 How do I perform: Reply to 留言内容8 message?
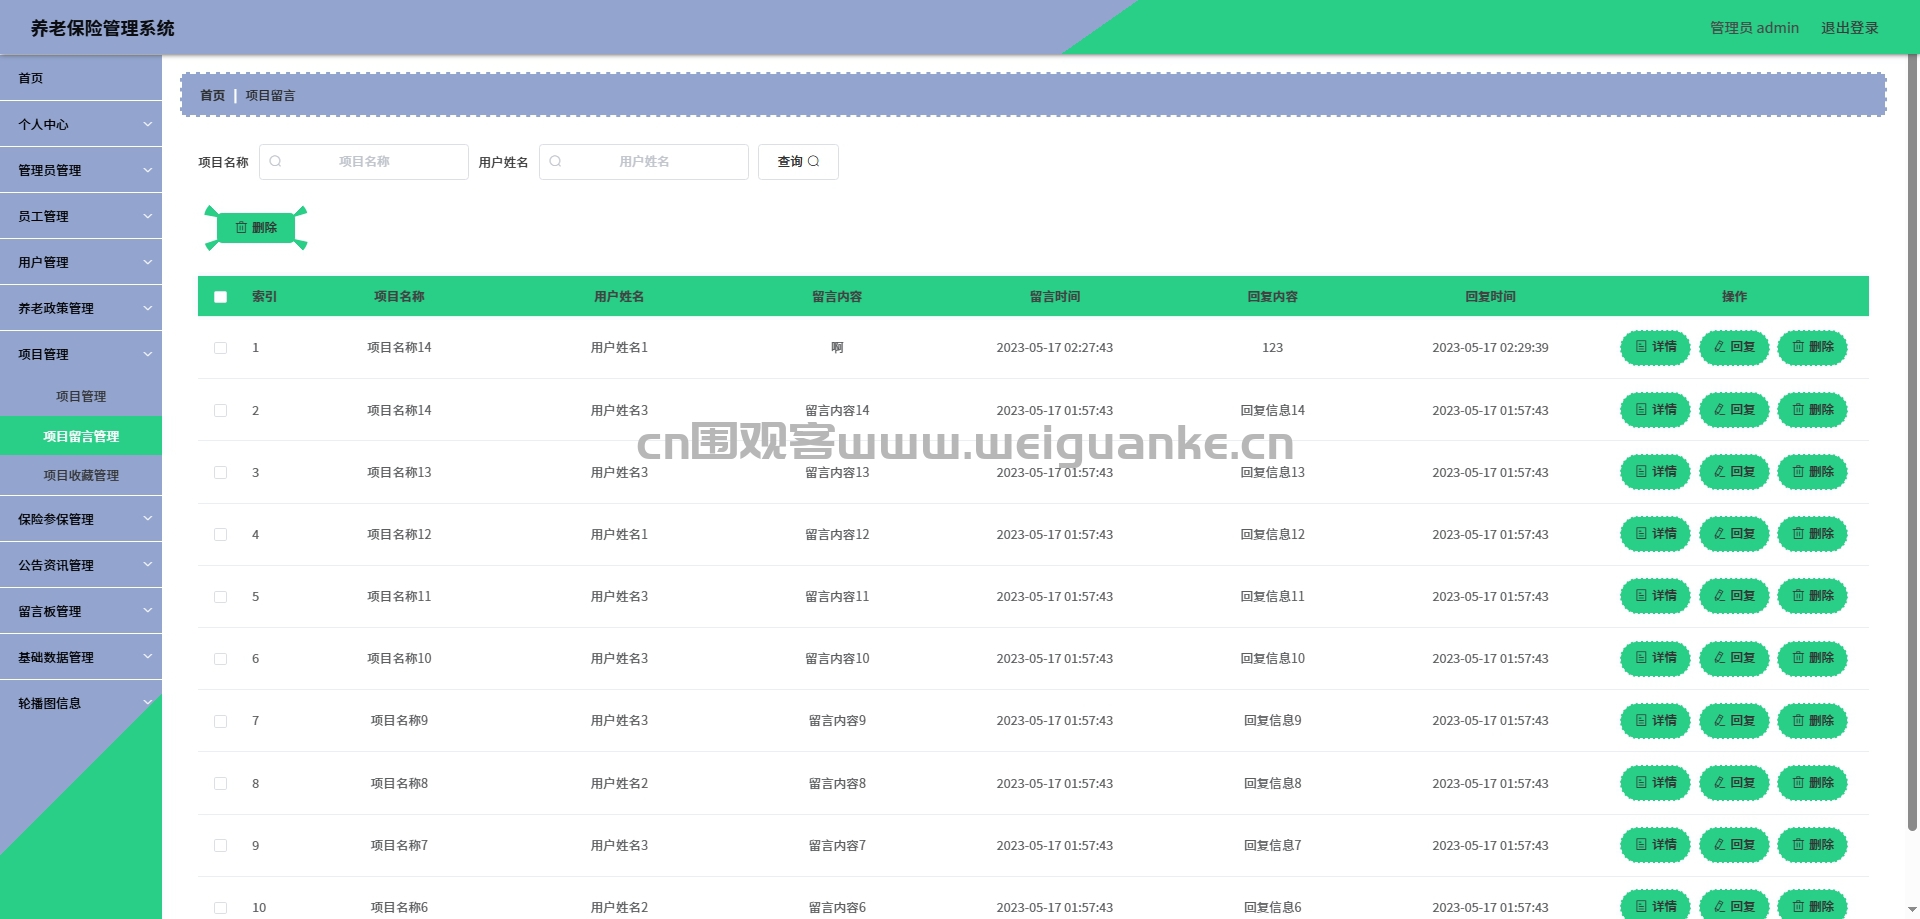pyautogui.click(x=1734, y=783)
